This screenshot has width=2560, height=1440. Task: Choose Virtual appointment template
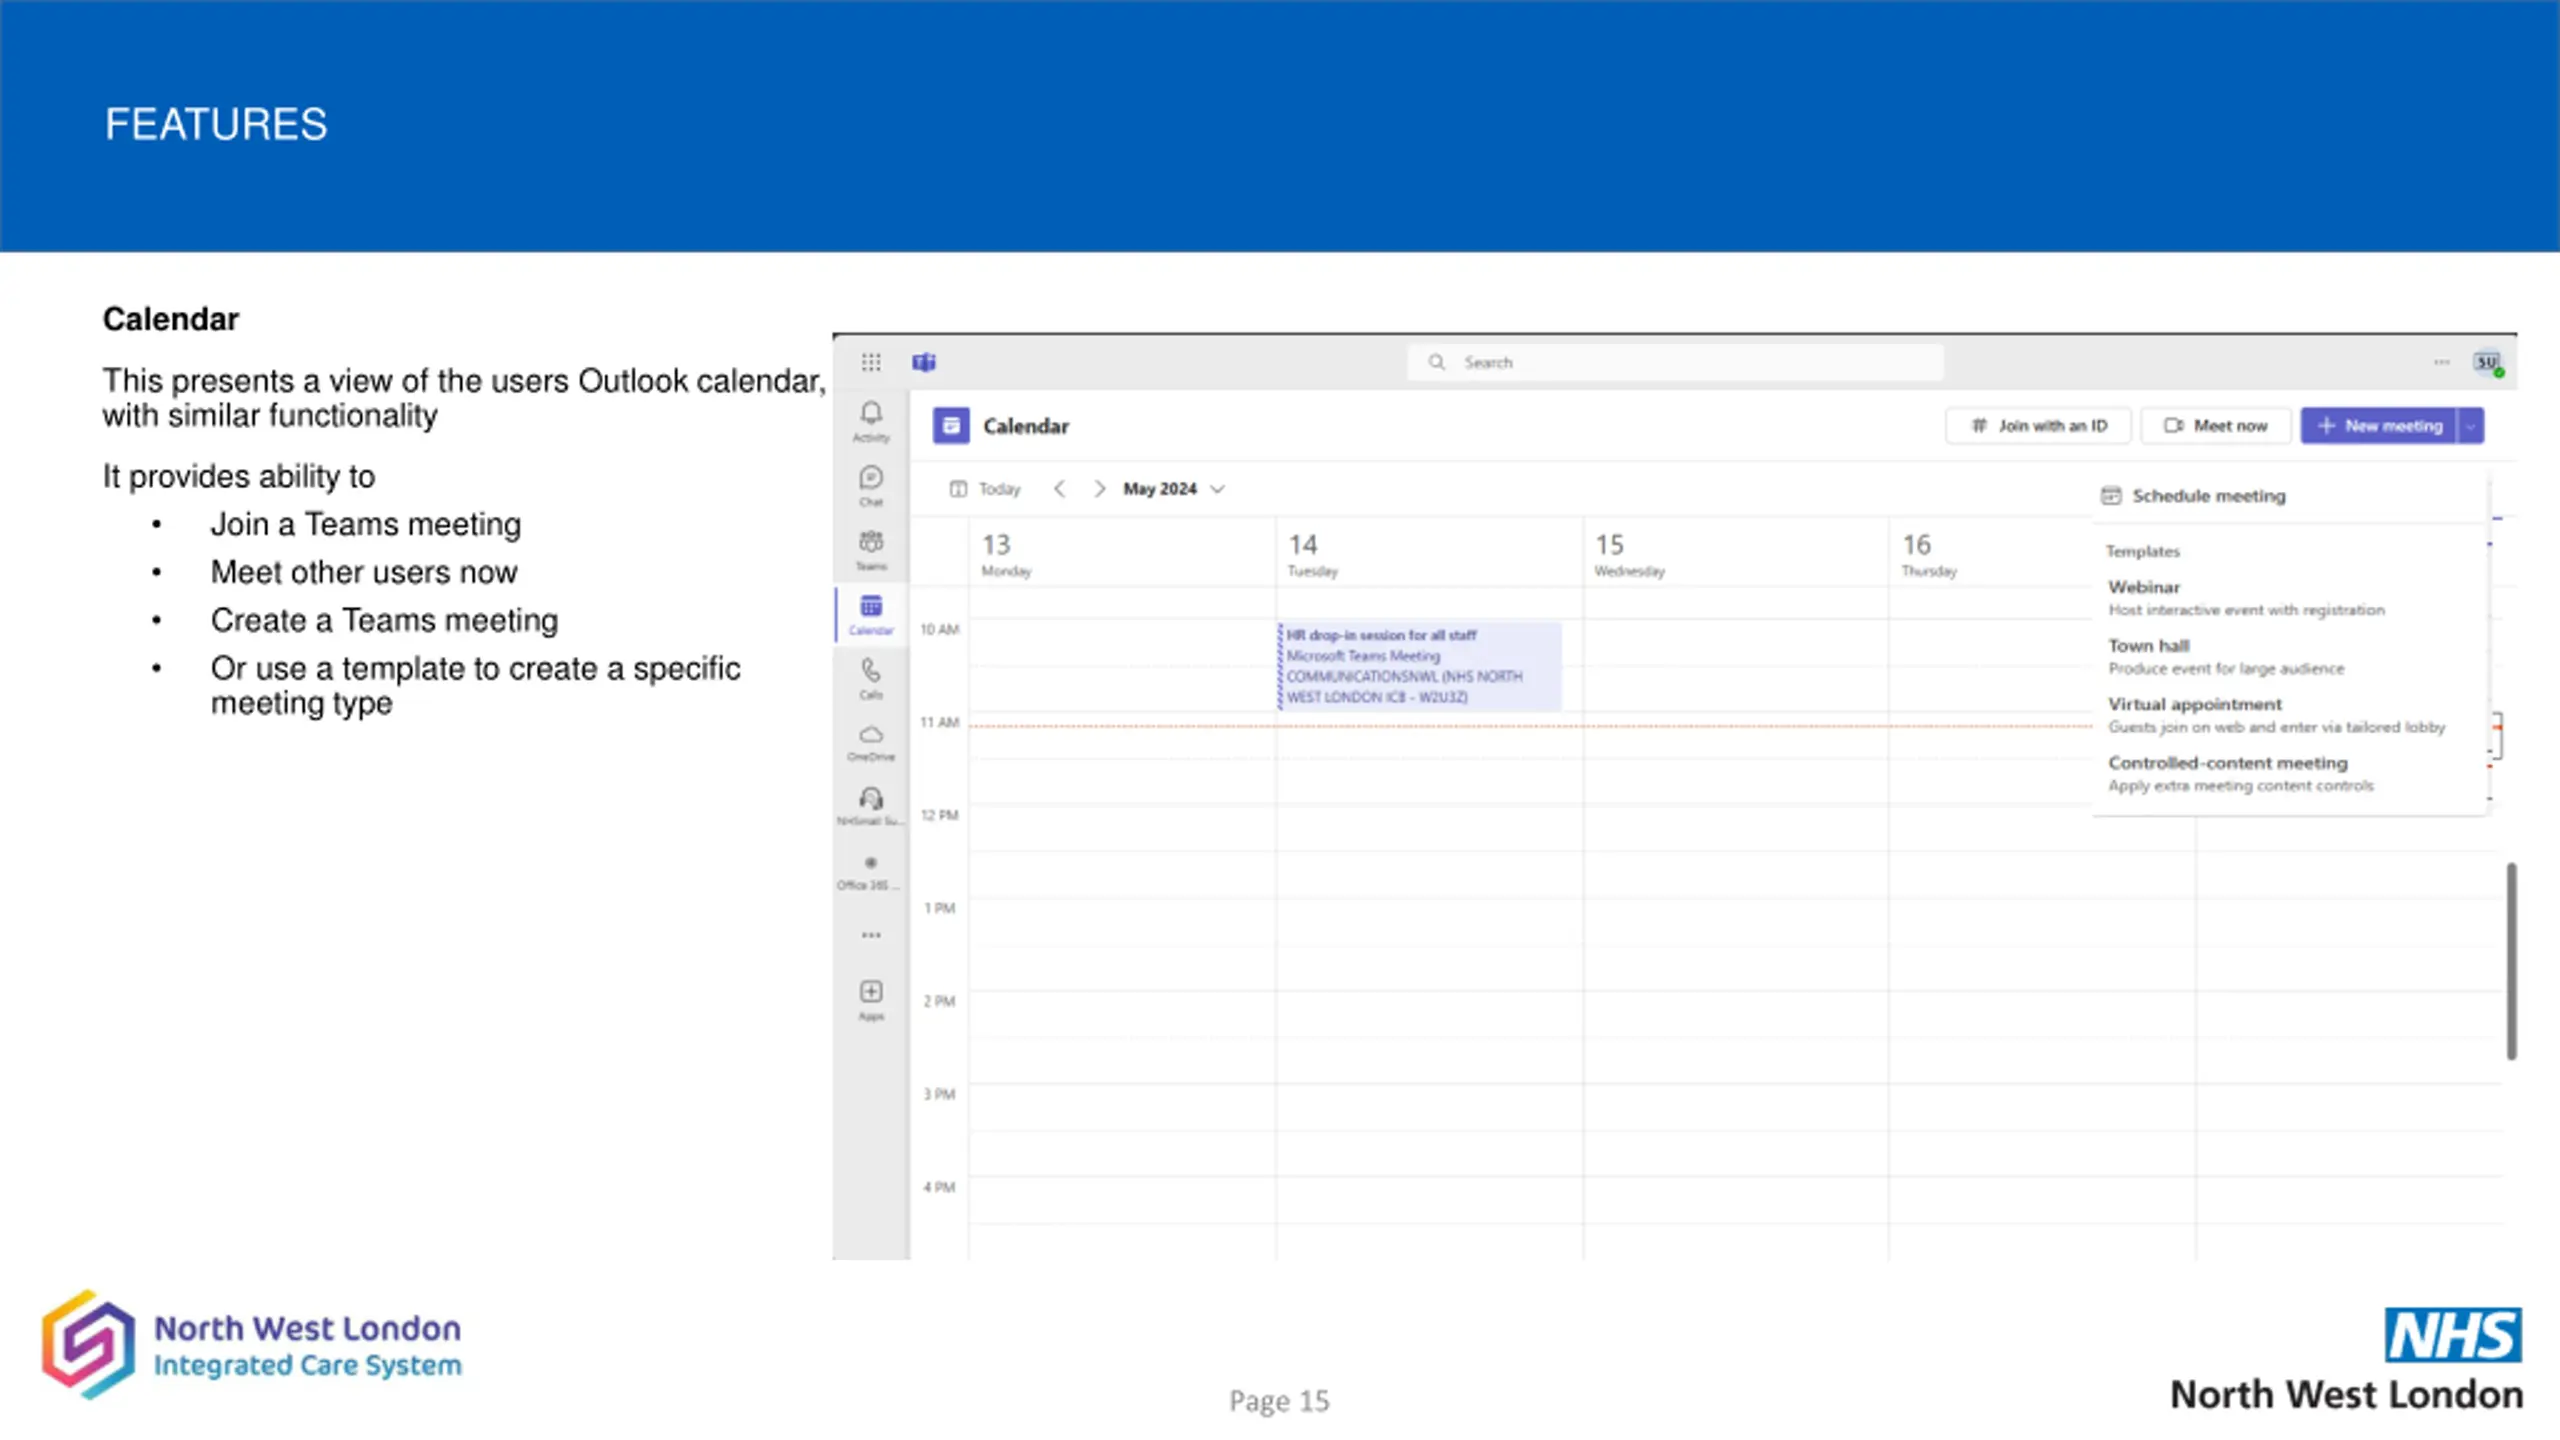(x=2276, y=715)
